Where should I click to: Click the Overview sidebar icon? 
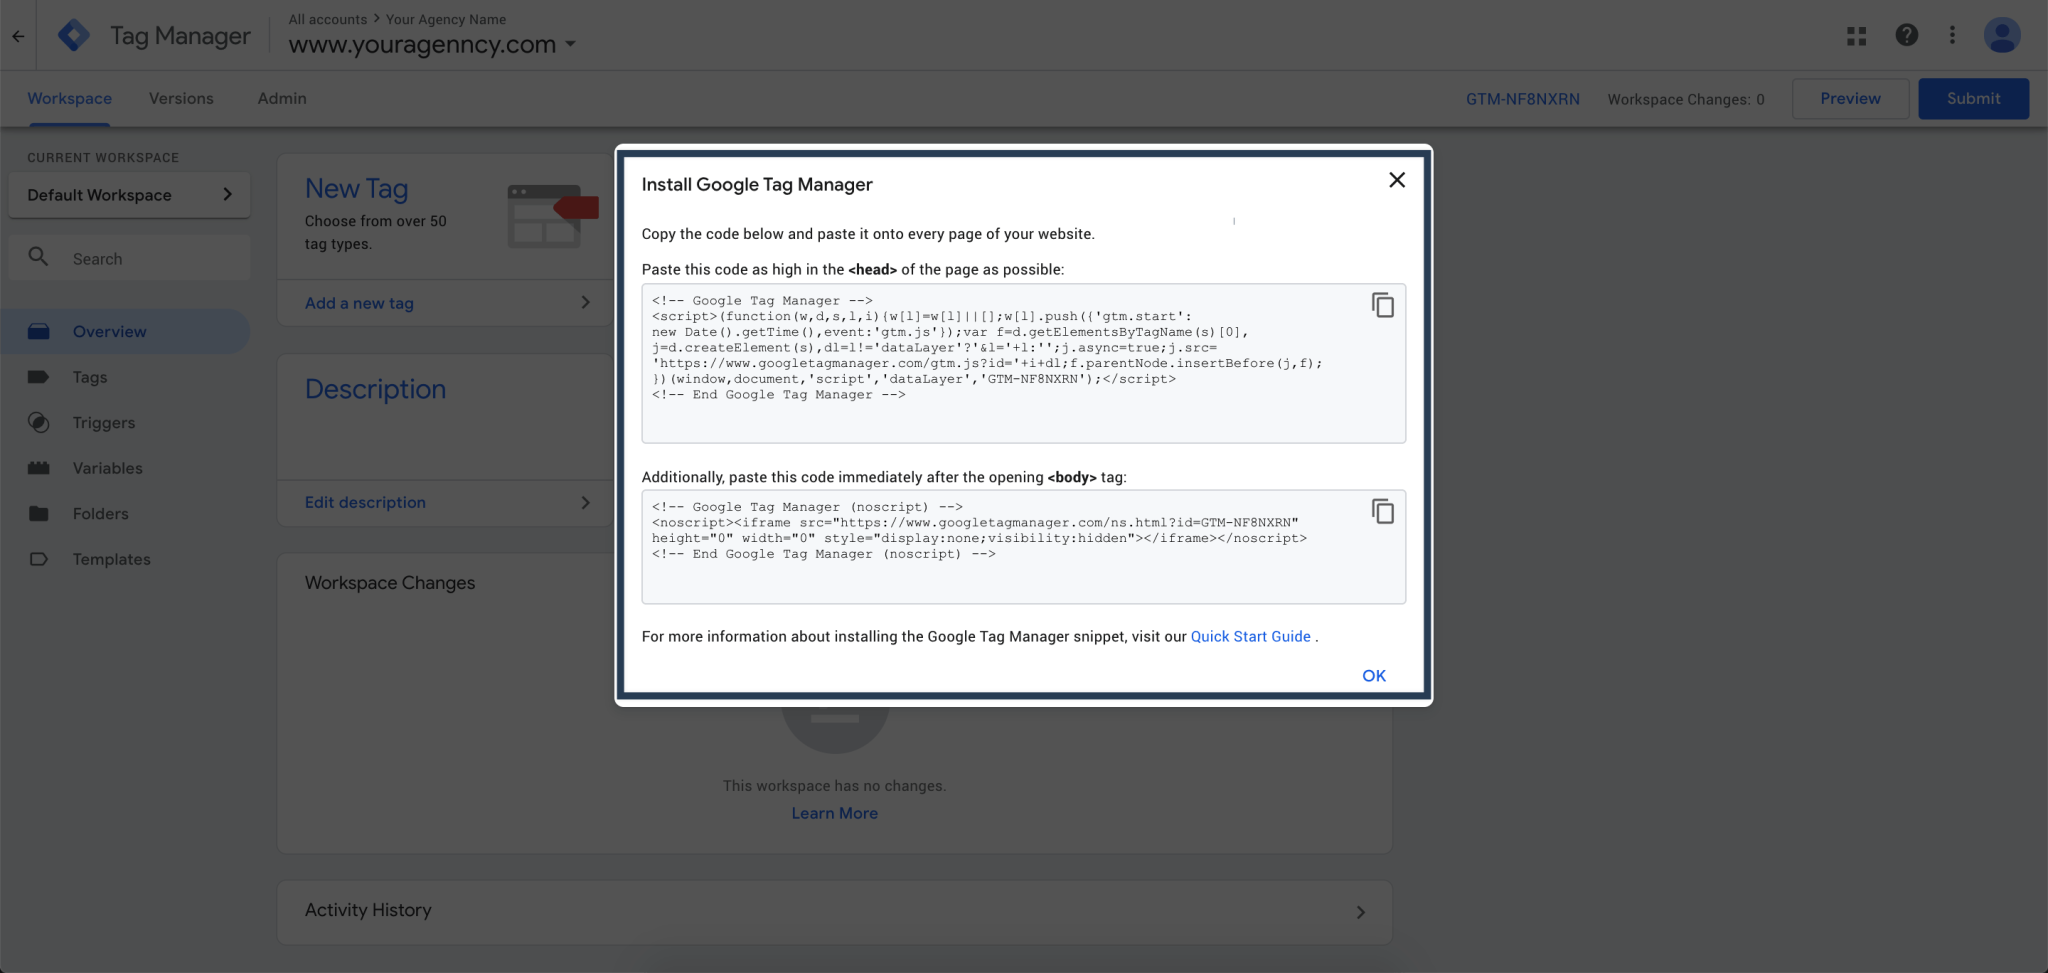pyautogui.click(x=39, y=331)
